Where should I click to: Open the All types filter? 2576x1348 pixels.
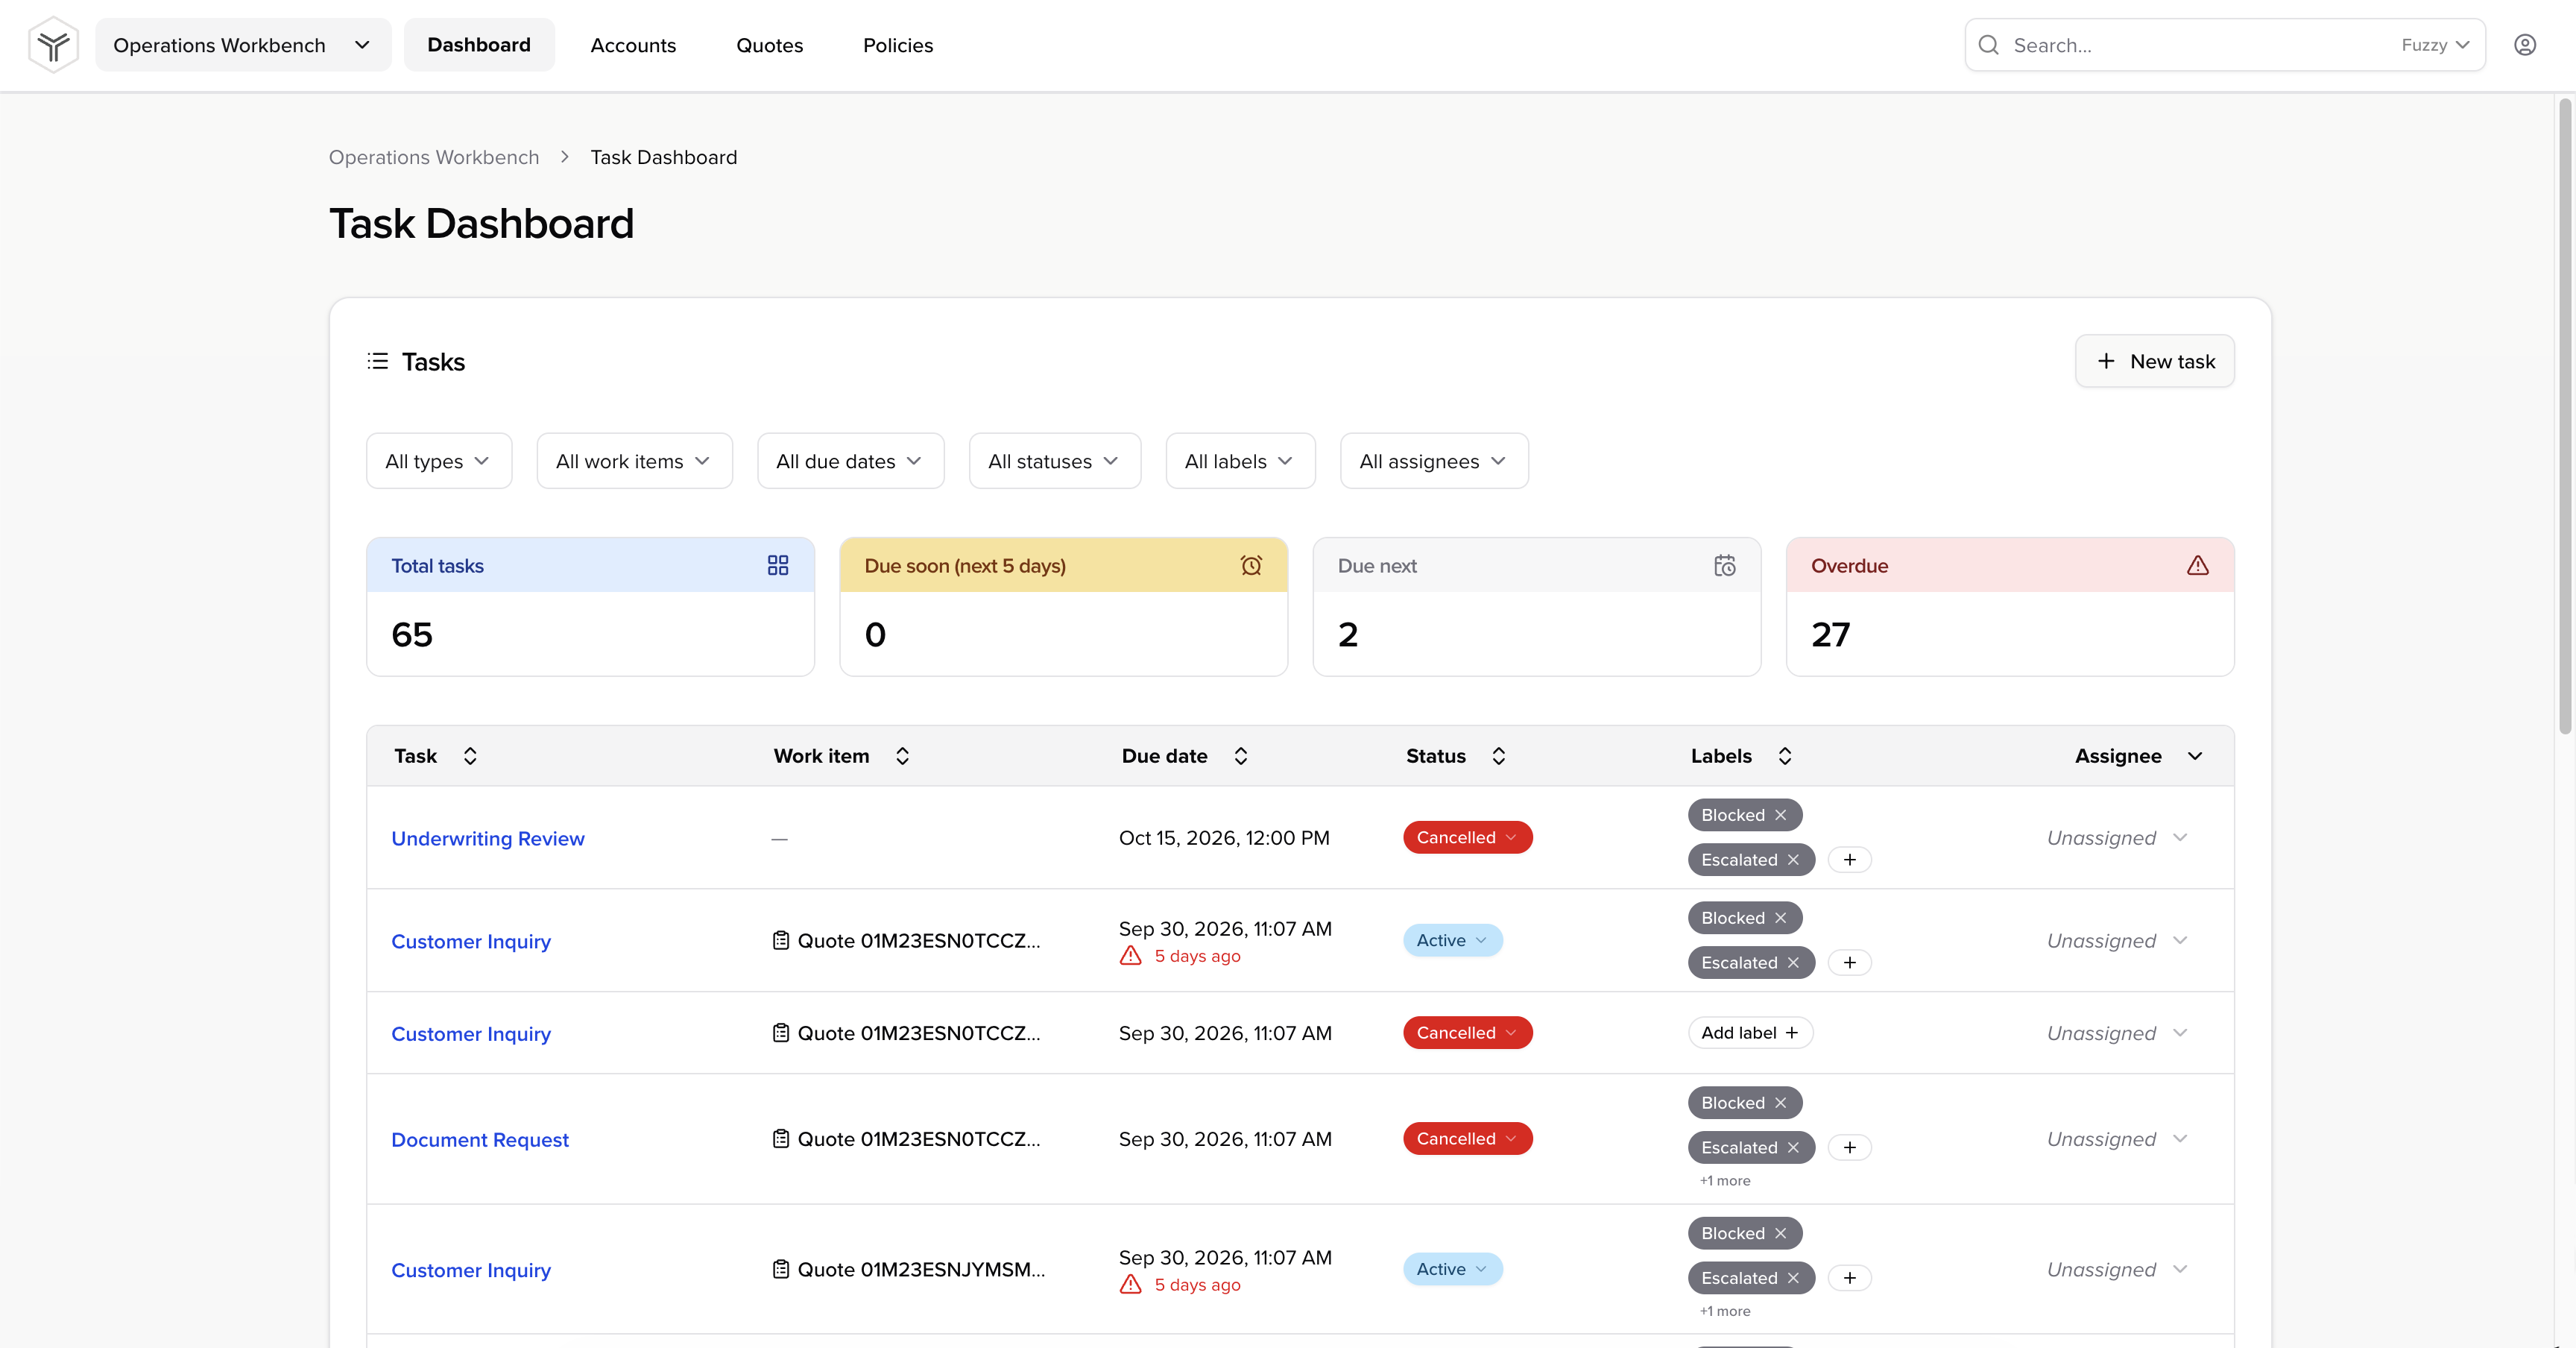point(439,461)
